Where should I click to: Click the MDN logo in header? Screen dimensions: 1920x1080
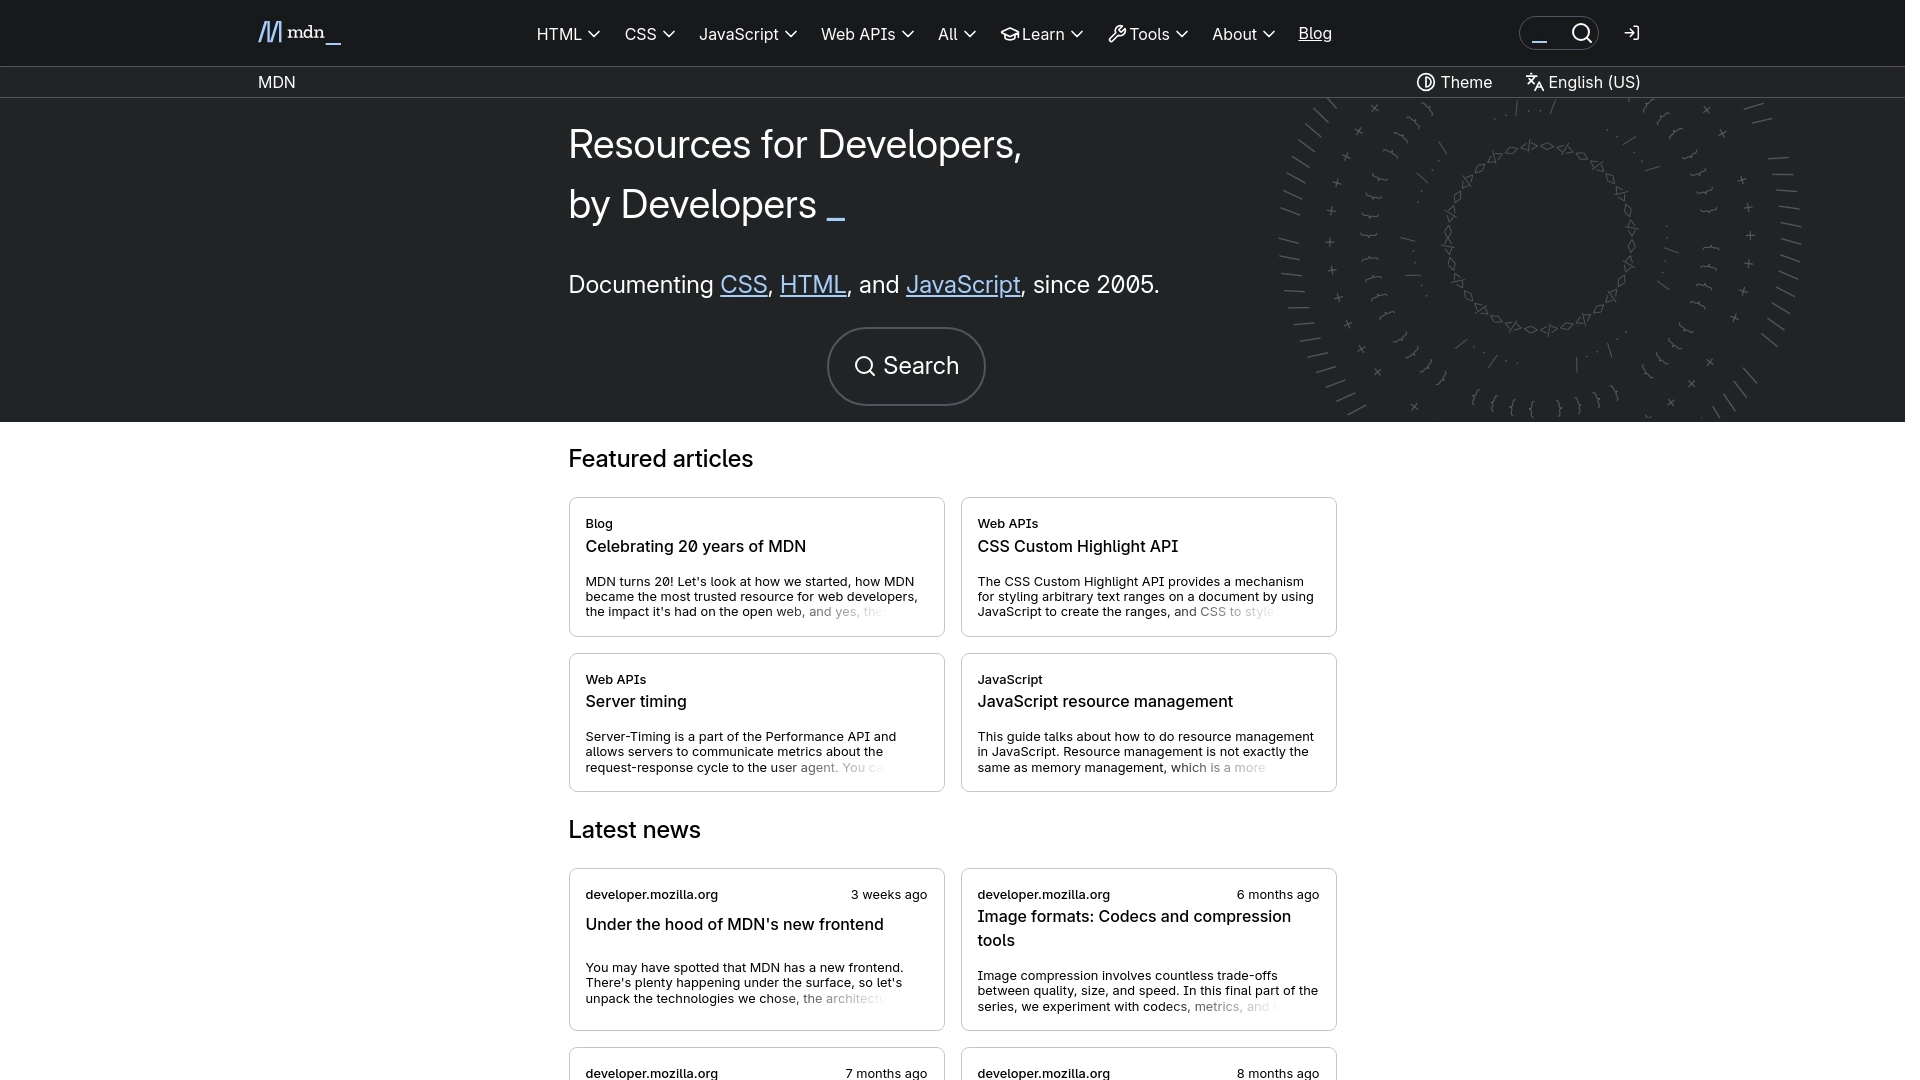(x=299, y=33)
